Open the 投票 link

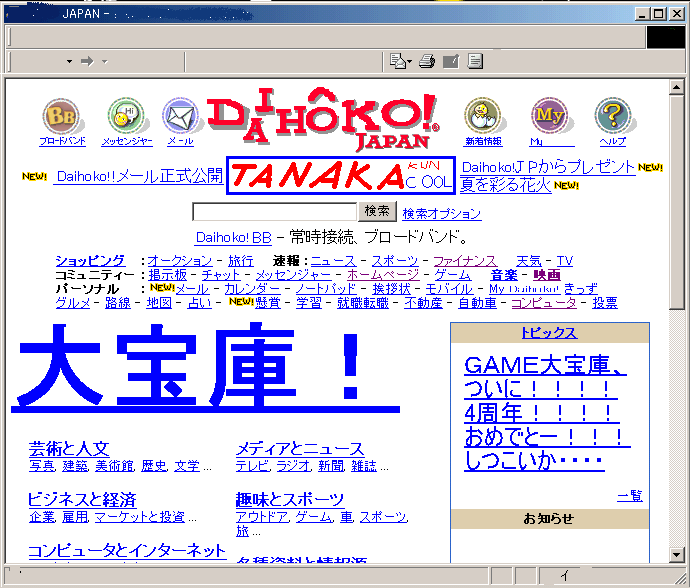tap(605, 303)
